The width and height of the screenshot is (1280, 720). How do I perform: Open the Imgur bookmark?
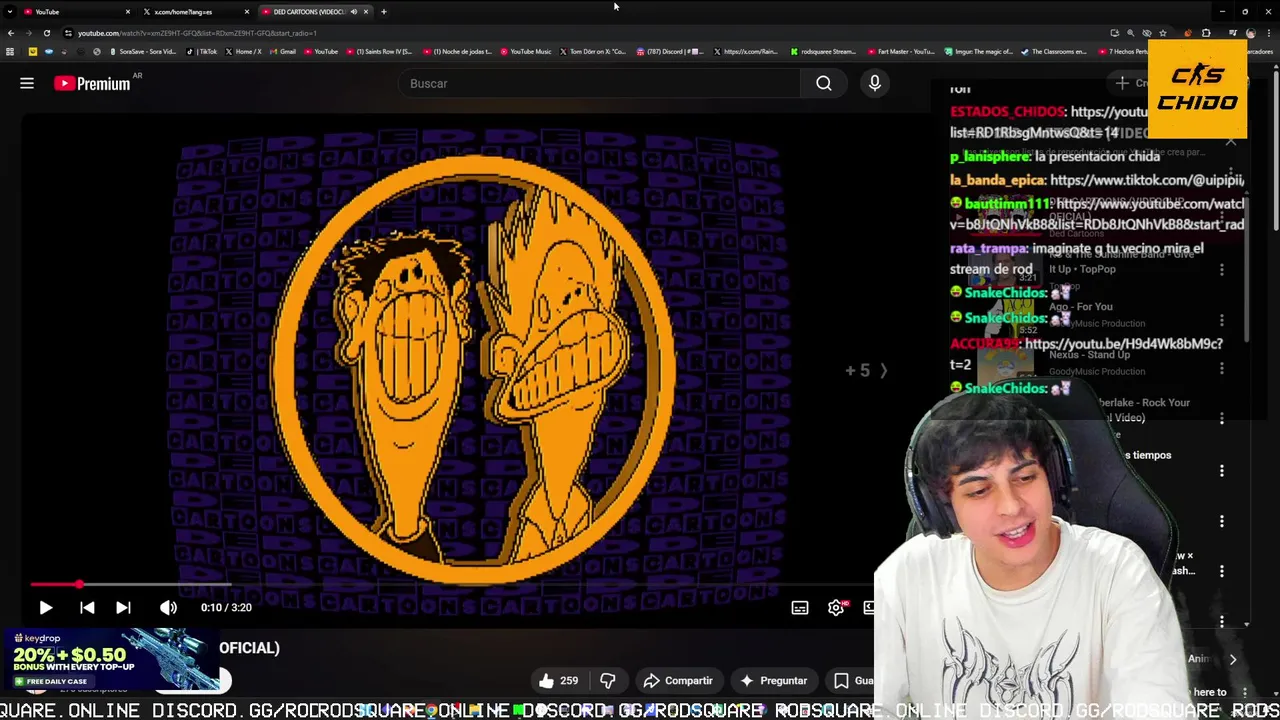click(980, 51)
